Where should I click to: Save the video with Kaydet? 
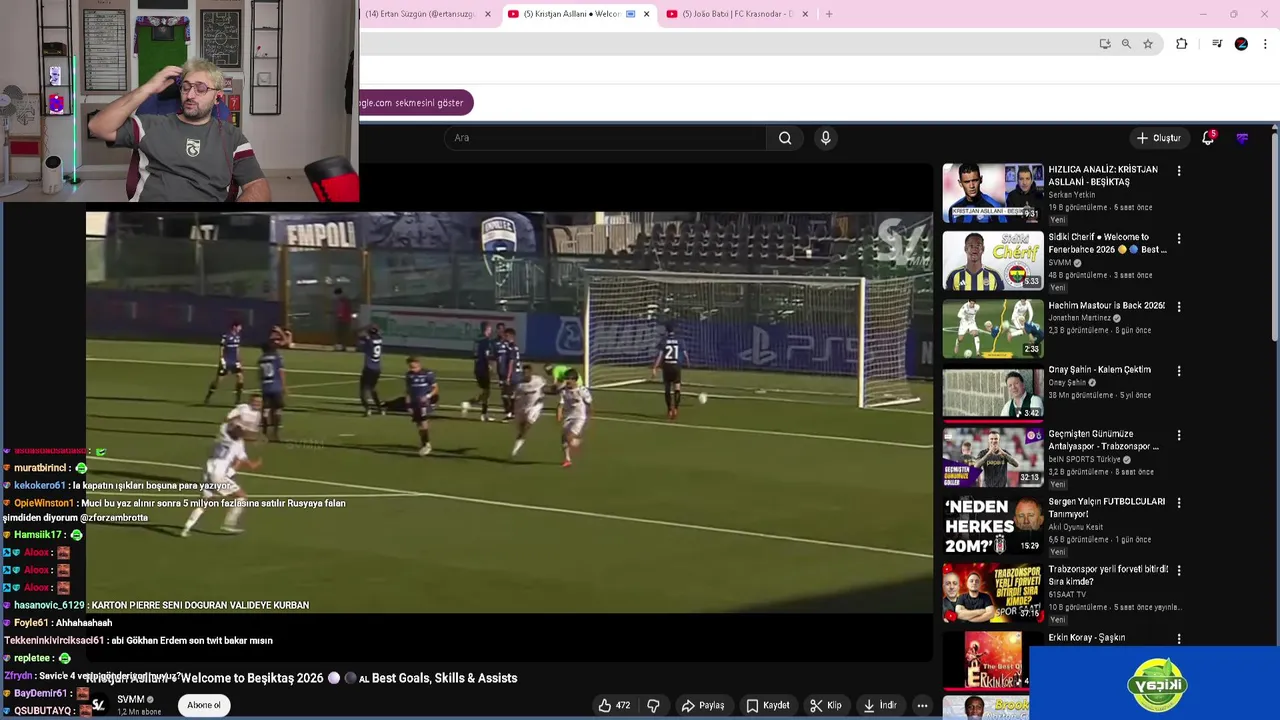[768, 705]
